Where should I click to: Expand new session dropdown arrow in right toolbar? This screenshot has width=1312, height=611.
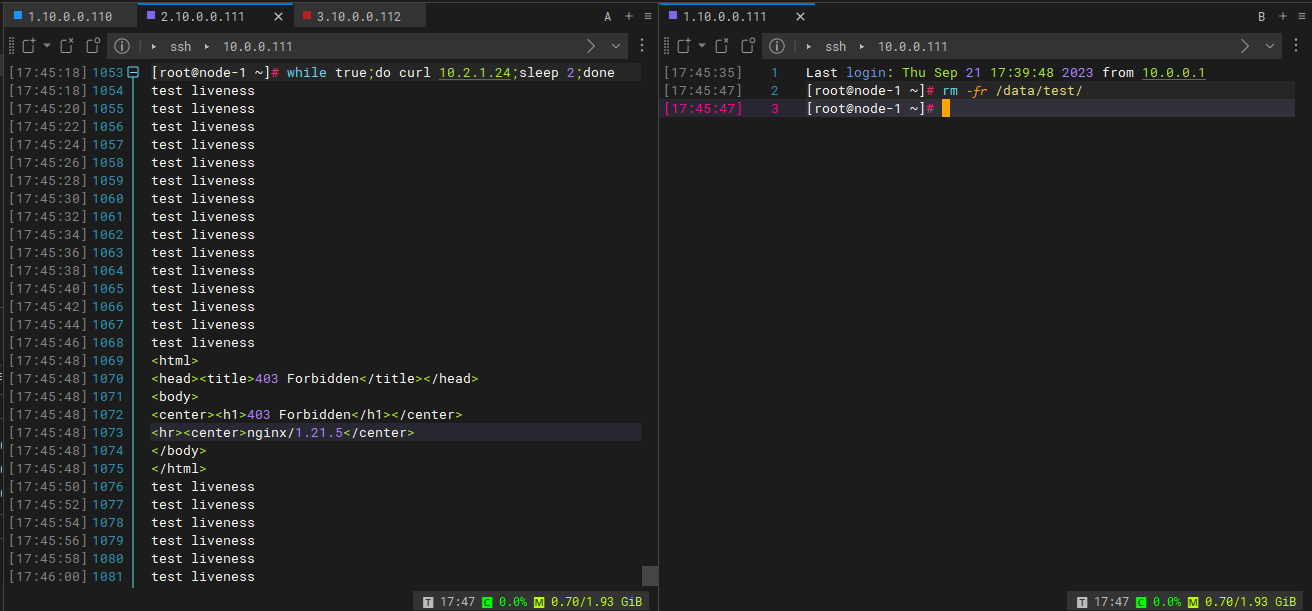pyautogui.click(x=702, y=46)
